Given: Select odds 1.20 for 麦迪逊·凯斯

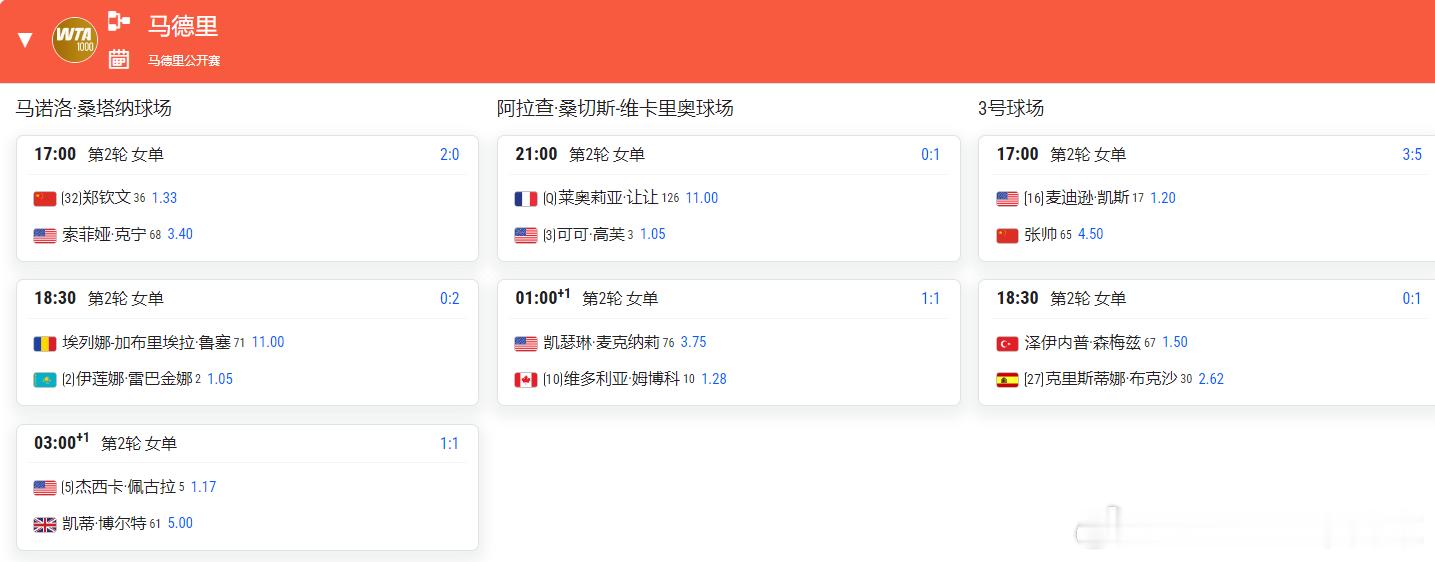Looking at the screenshot, I should point(1163,198).
